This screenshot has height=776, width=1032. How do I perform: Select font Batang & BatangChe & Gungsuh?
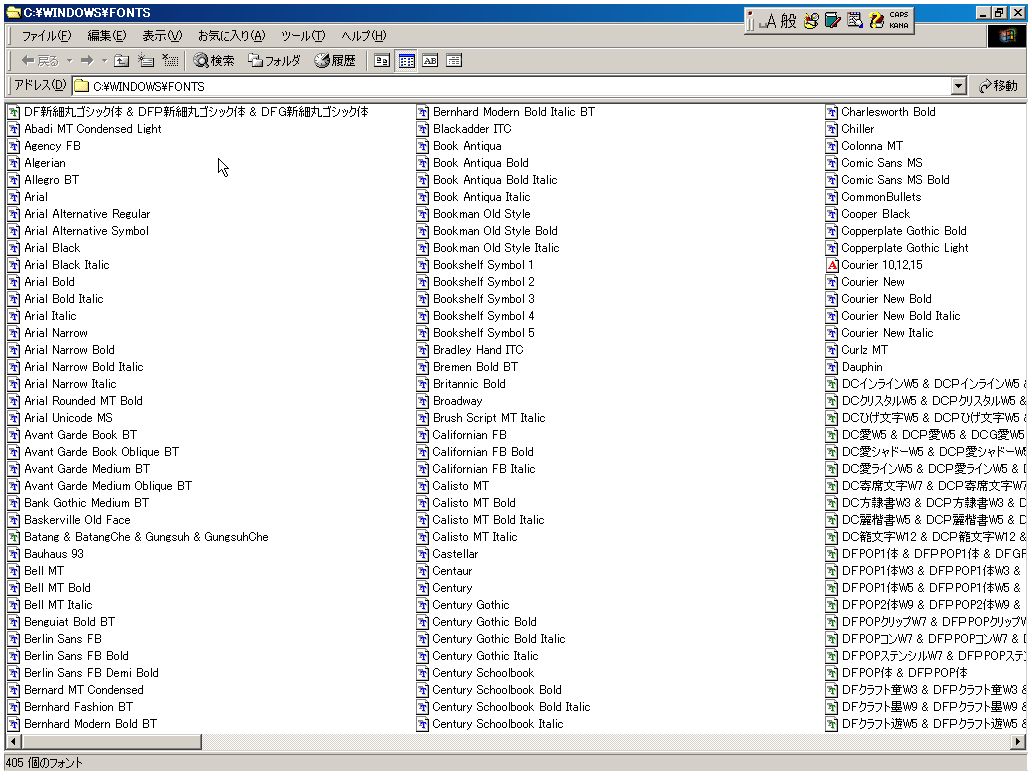click(x=146, y=537)
